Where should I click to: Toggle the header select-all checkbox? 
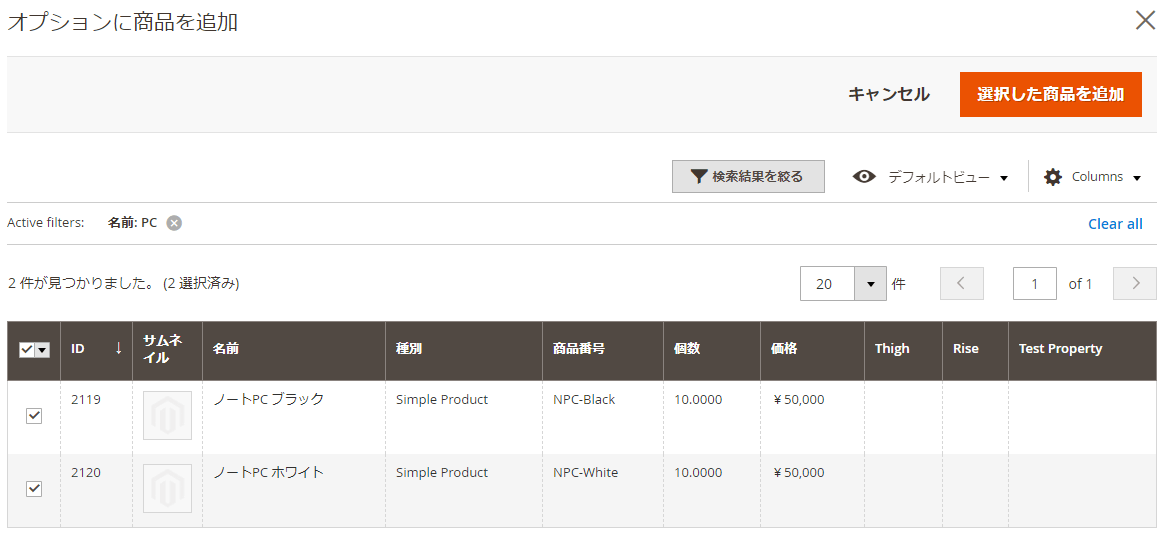click(x=27, y=350)
